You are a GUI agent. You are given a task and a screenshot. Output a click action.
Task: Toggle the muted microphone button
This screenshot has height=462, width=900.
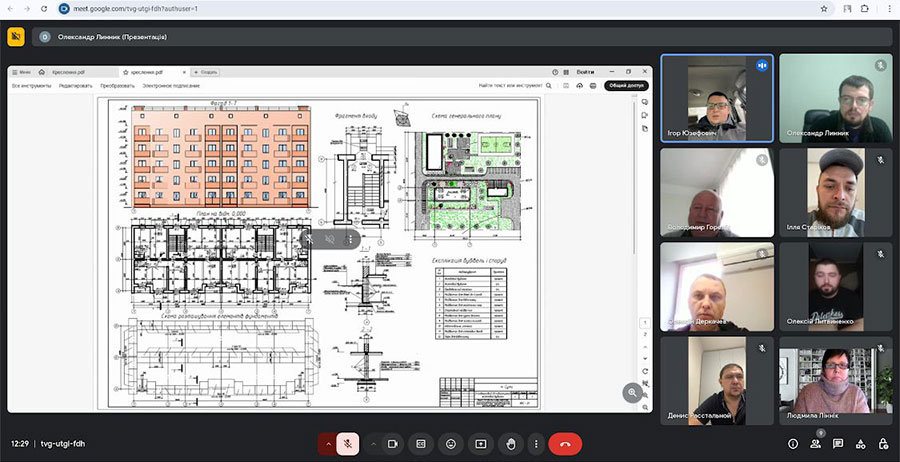[347, 443]
